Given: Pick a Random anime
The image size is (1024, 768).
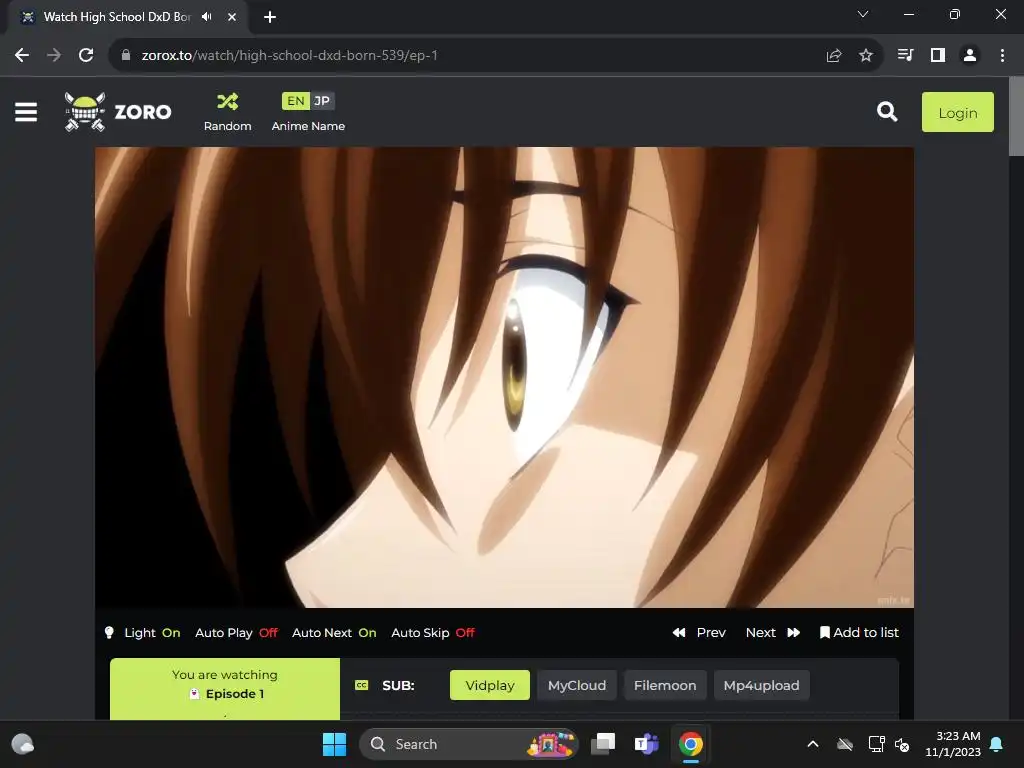Looking at the screenshot, I should click(x=227, y=112).
